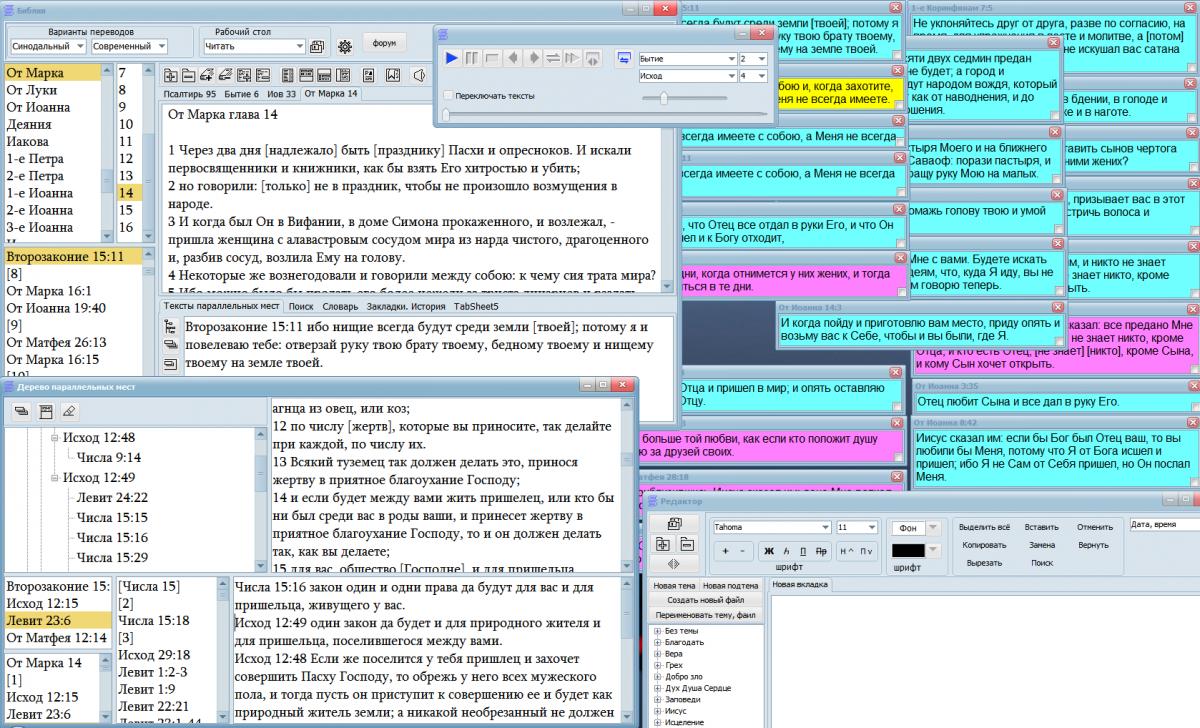Toggle bold Ж formatting in editor
Viewport: 1200px width, 728px height.
point(769,551)
